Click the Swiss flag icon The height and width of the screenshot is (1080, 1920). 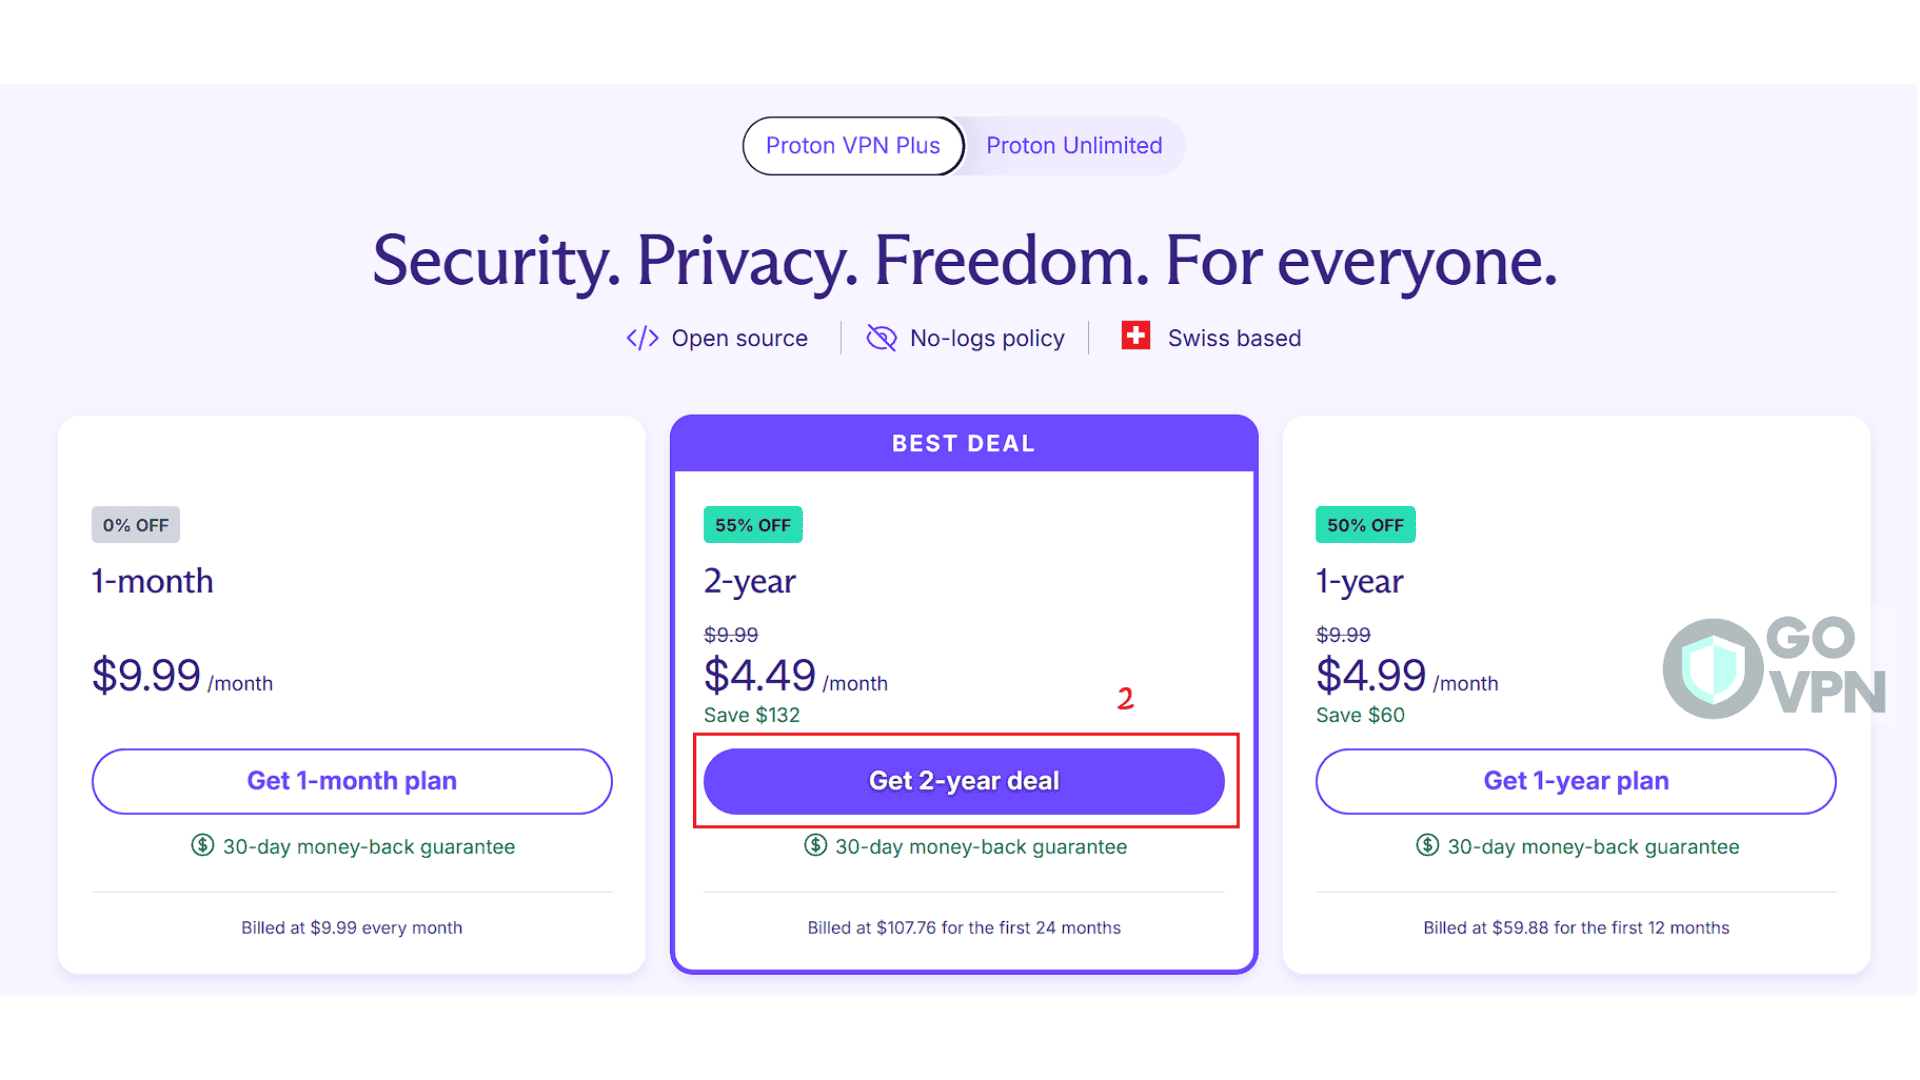pos(1135,336)
